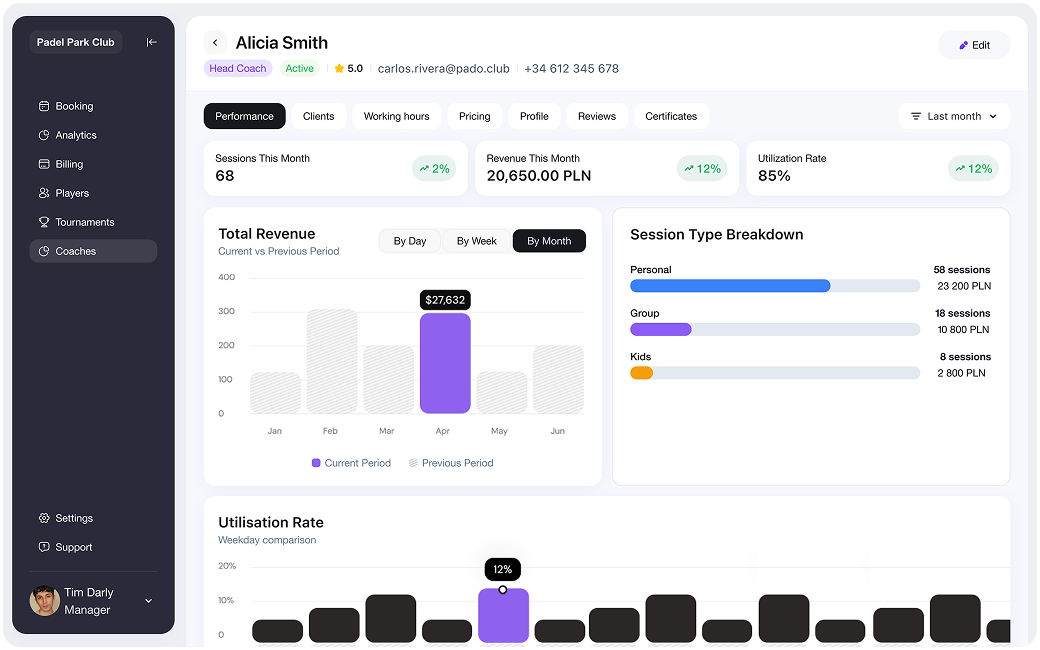Collapse the sidebar with the arrow icon

[151, 42]
